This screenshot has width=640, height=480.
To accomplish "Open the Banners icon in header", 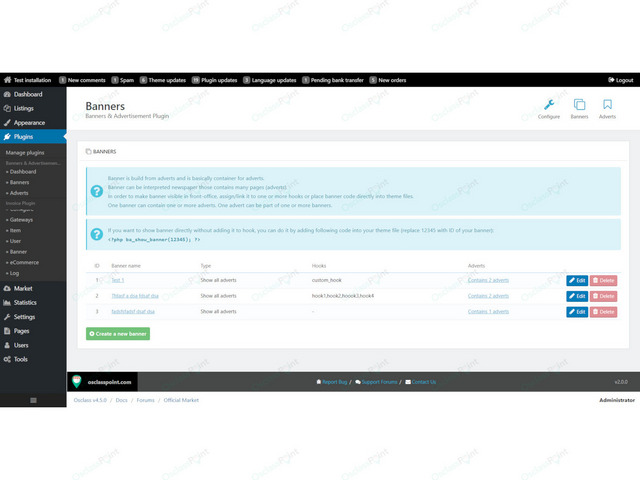I will point(579,109).
